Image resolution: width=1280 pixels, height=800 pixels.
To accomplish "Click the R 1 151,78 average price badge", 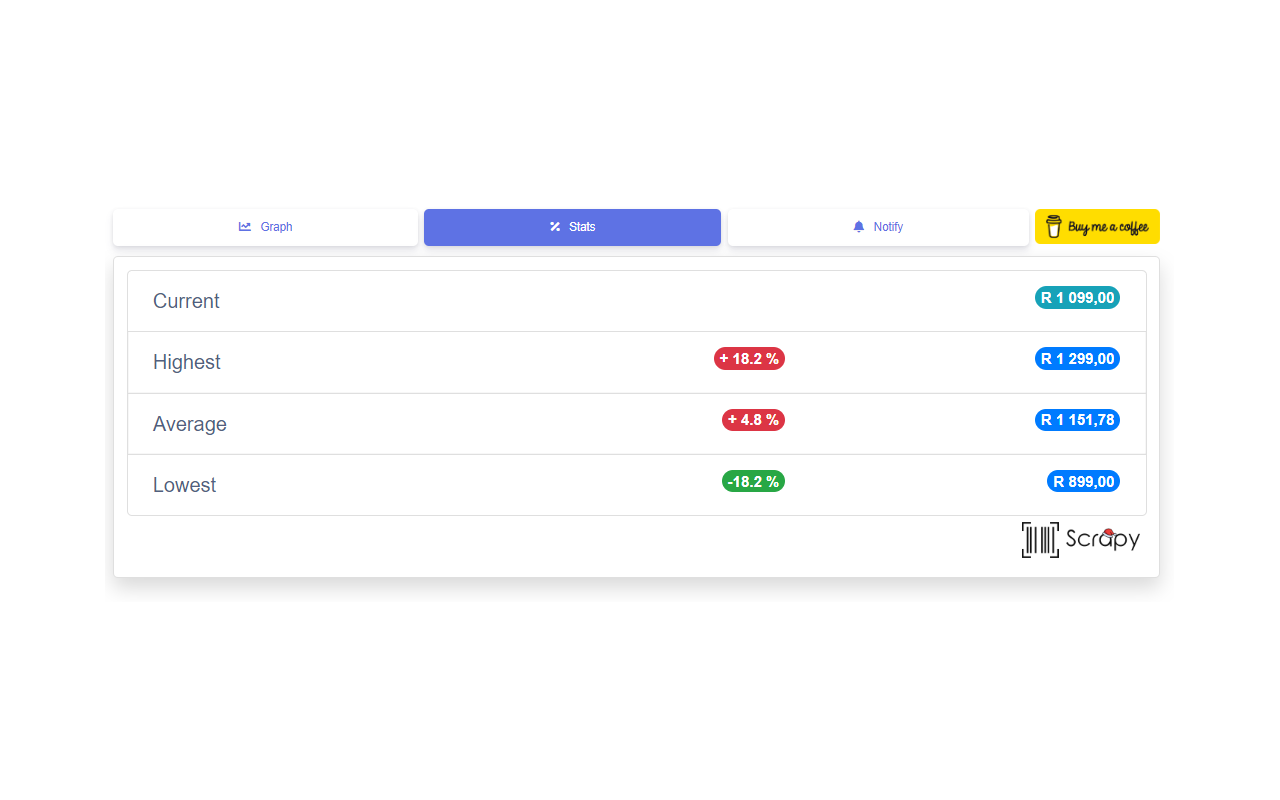I will pos(1077,420).
